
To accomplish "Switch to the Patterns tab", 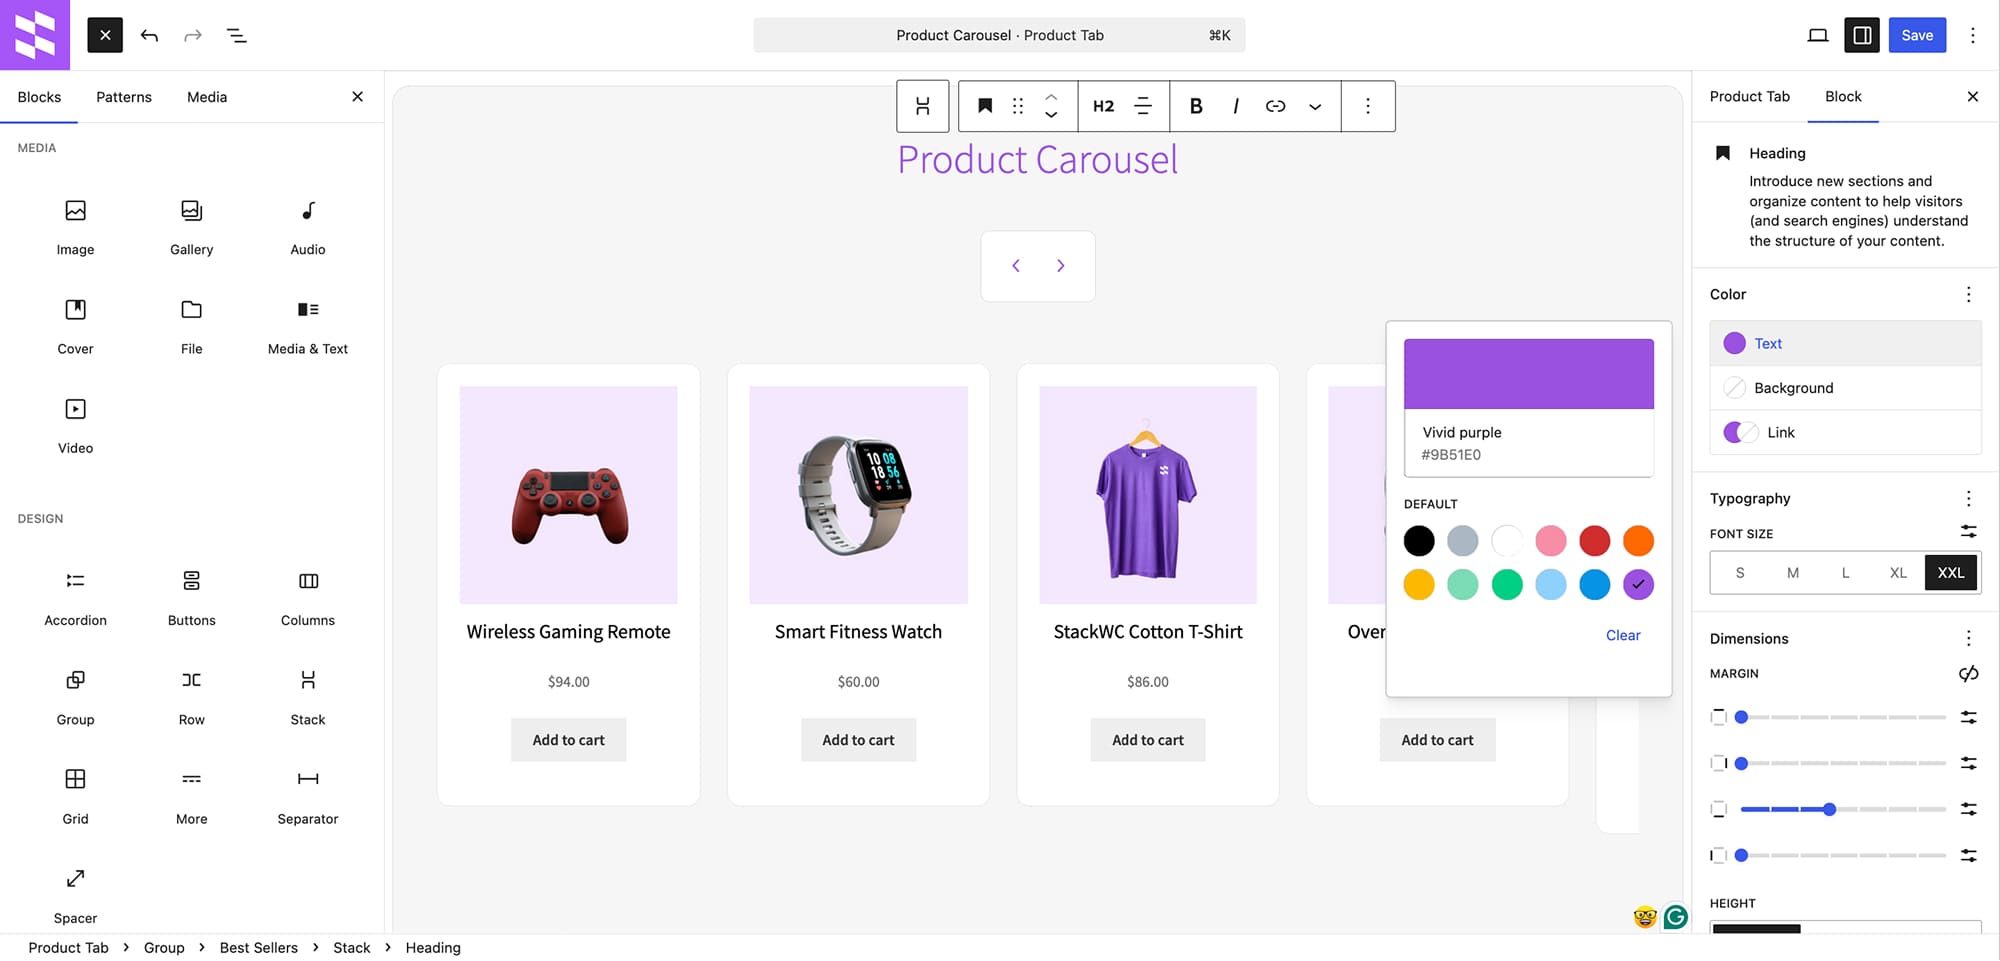I will point(124,97).
